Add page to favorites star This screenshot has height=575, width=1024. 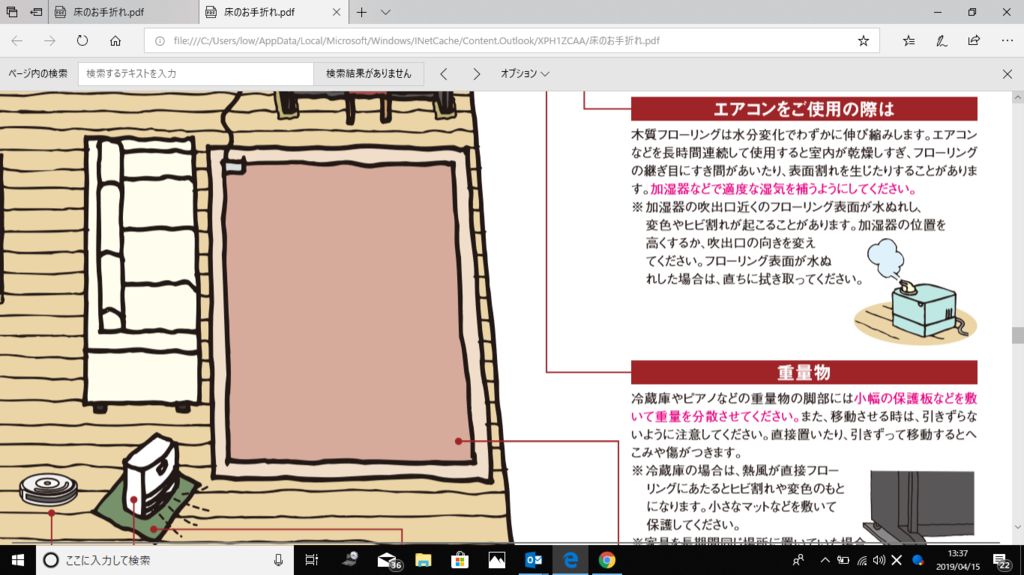[x=863, y=41]
